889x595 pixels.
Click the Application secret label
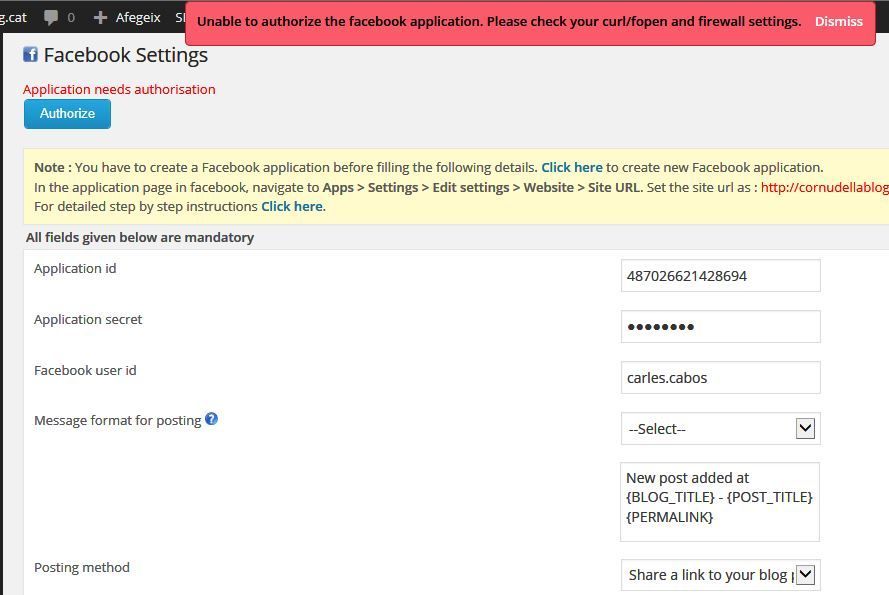point(88,319)
